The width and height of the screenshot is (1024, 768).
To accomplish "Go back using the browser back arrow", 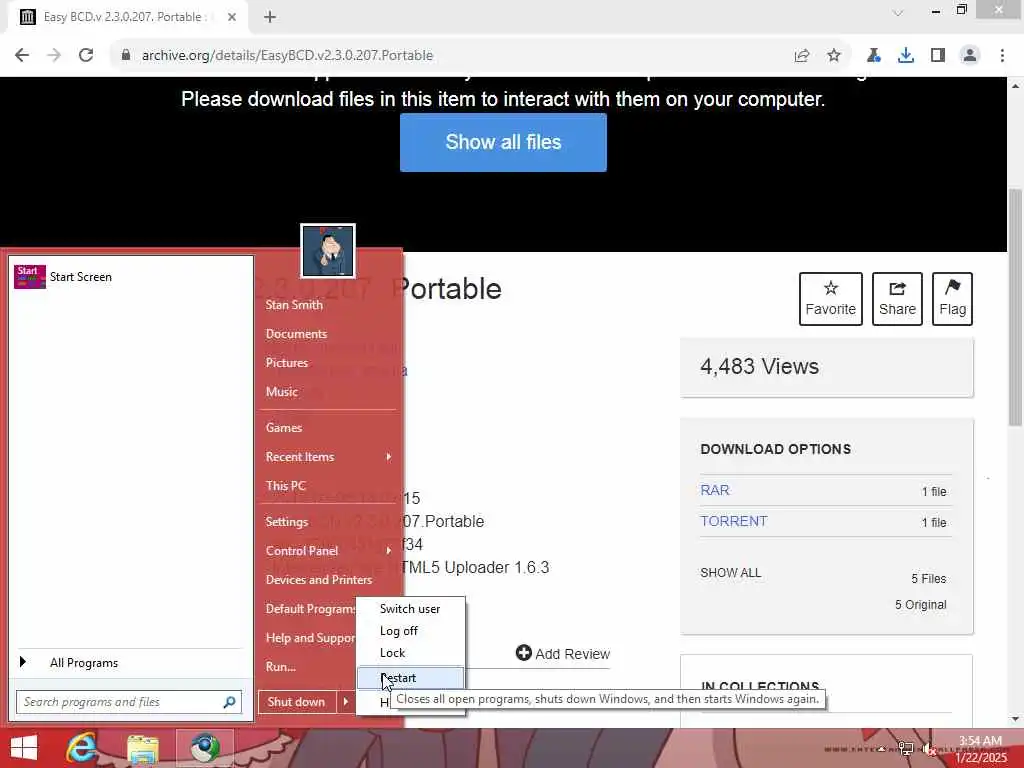I will click(22, 56).
